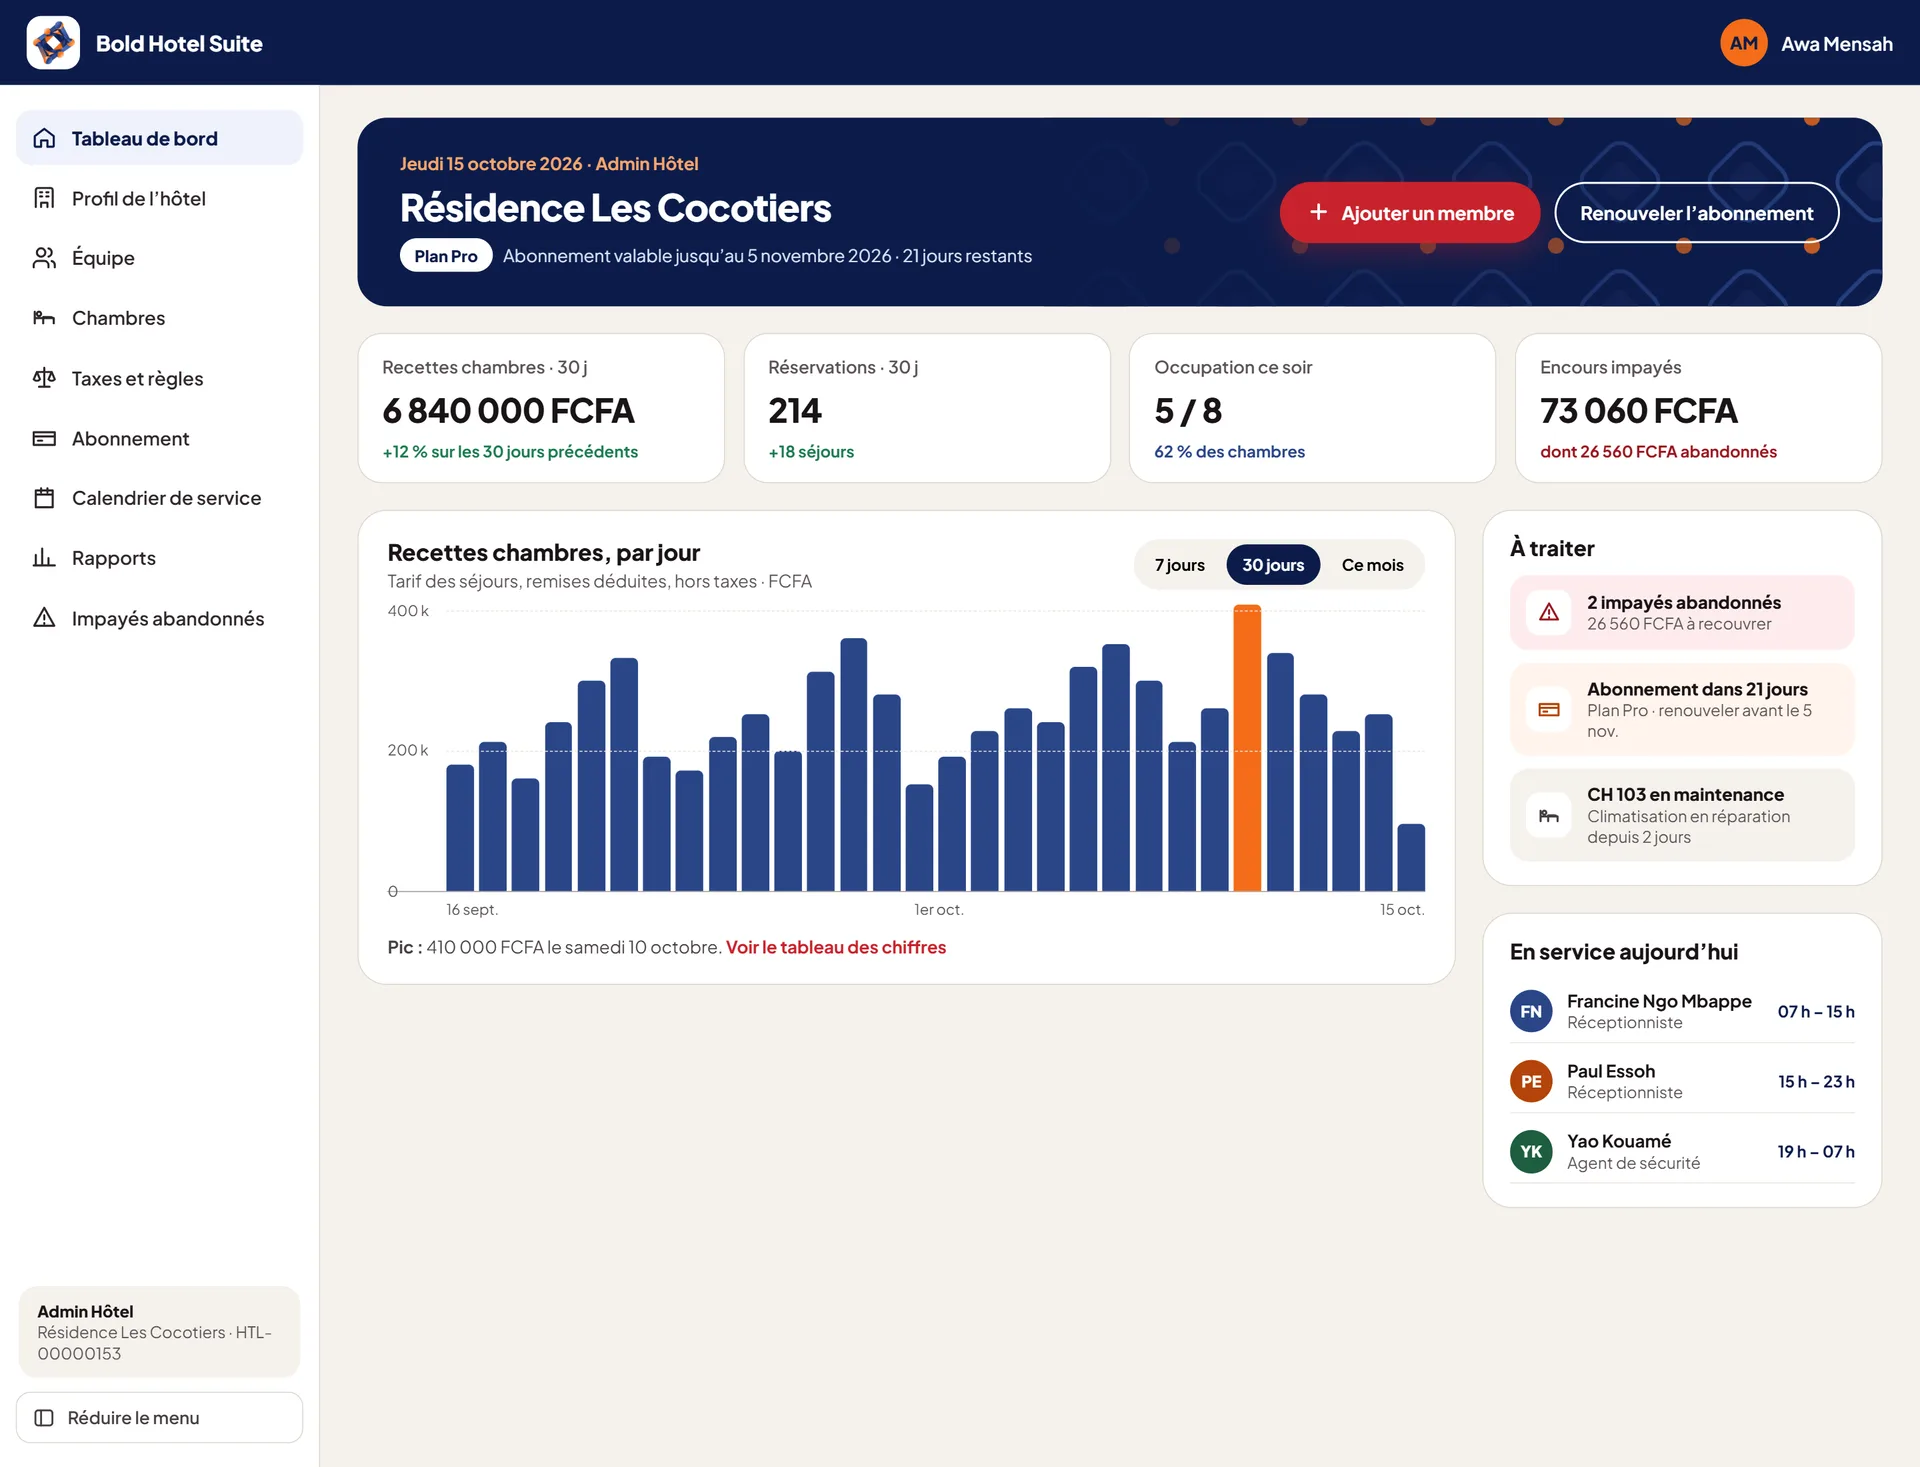Image resolution: width=1920 pixels, height=1467 pixels.
Task: Click the Profil de l'hôtel building icon
Action: tap(44, 198)
